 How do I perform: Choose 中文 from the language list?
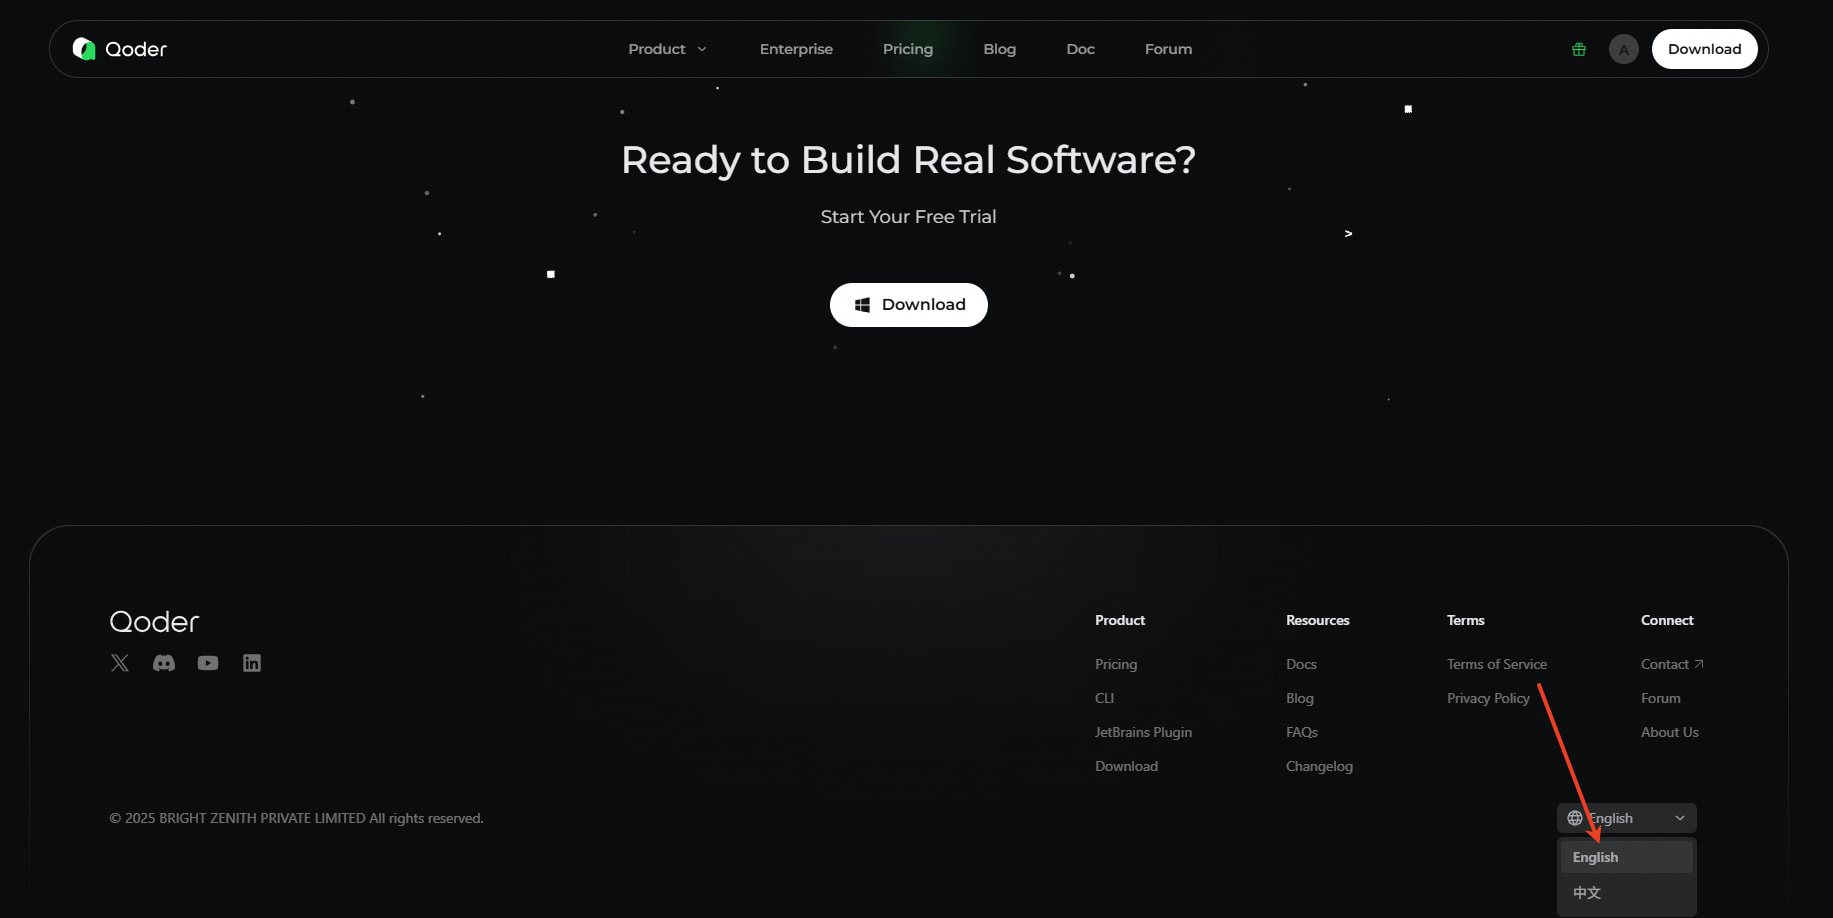pyautogui.click(x=1627, y=893)
